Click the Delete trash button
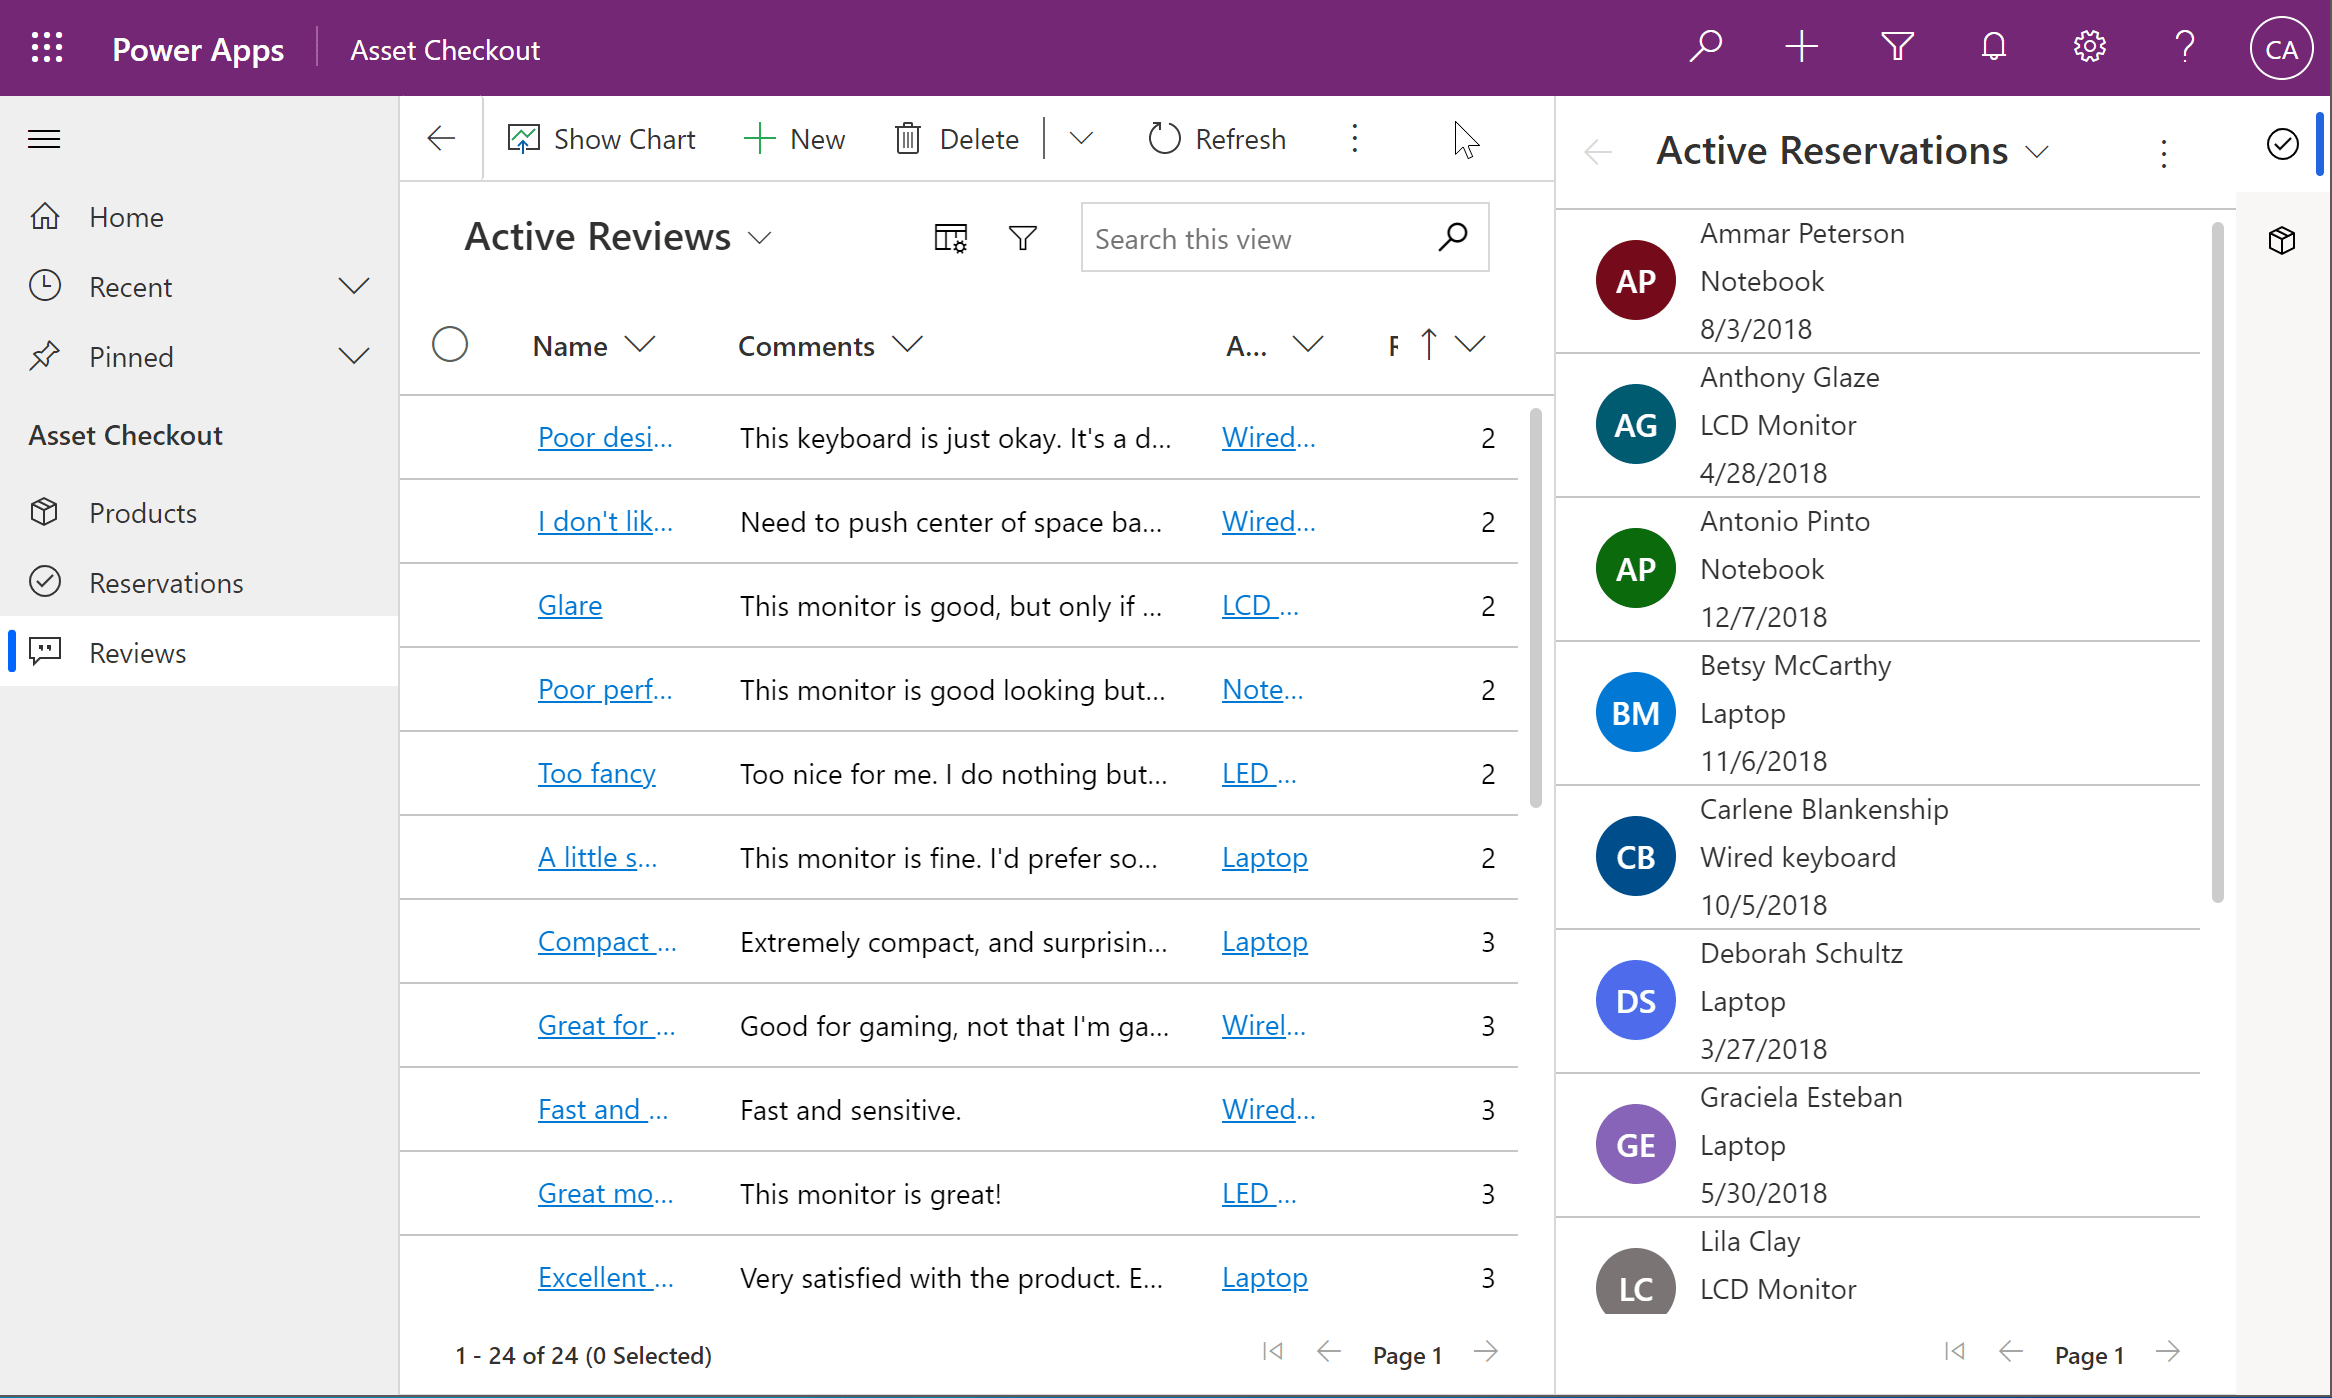Image resolution: width=2332 pixels, height=1398 pixels. (957, 139)
